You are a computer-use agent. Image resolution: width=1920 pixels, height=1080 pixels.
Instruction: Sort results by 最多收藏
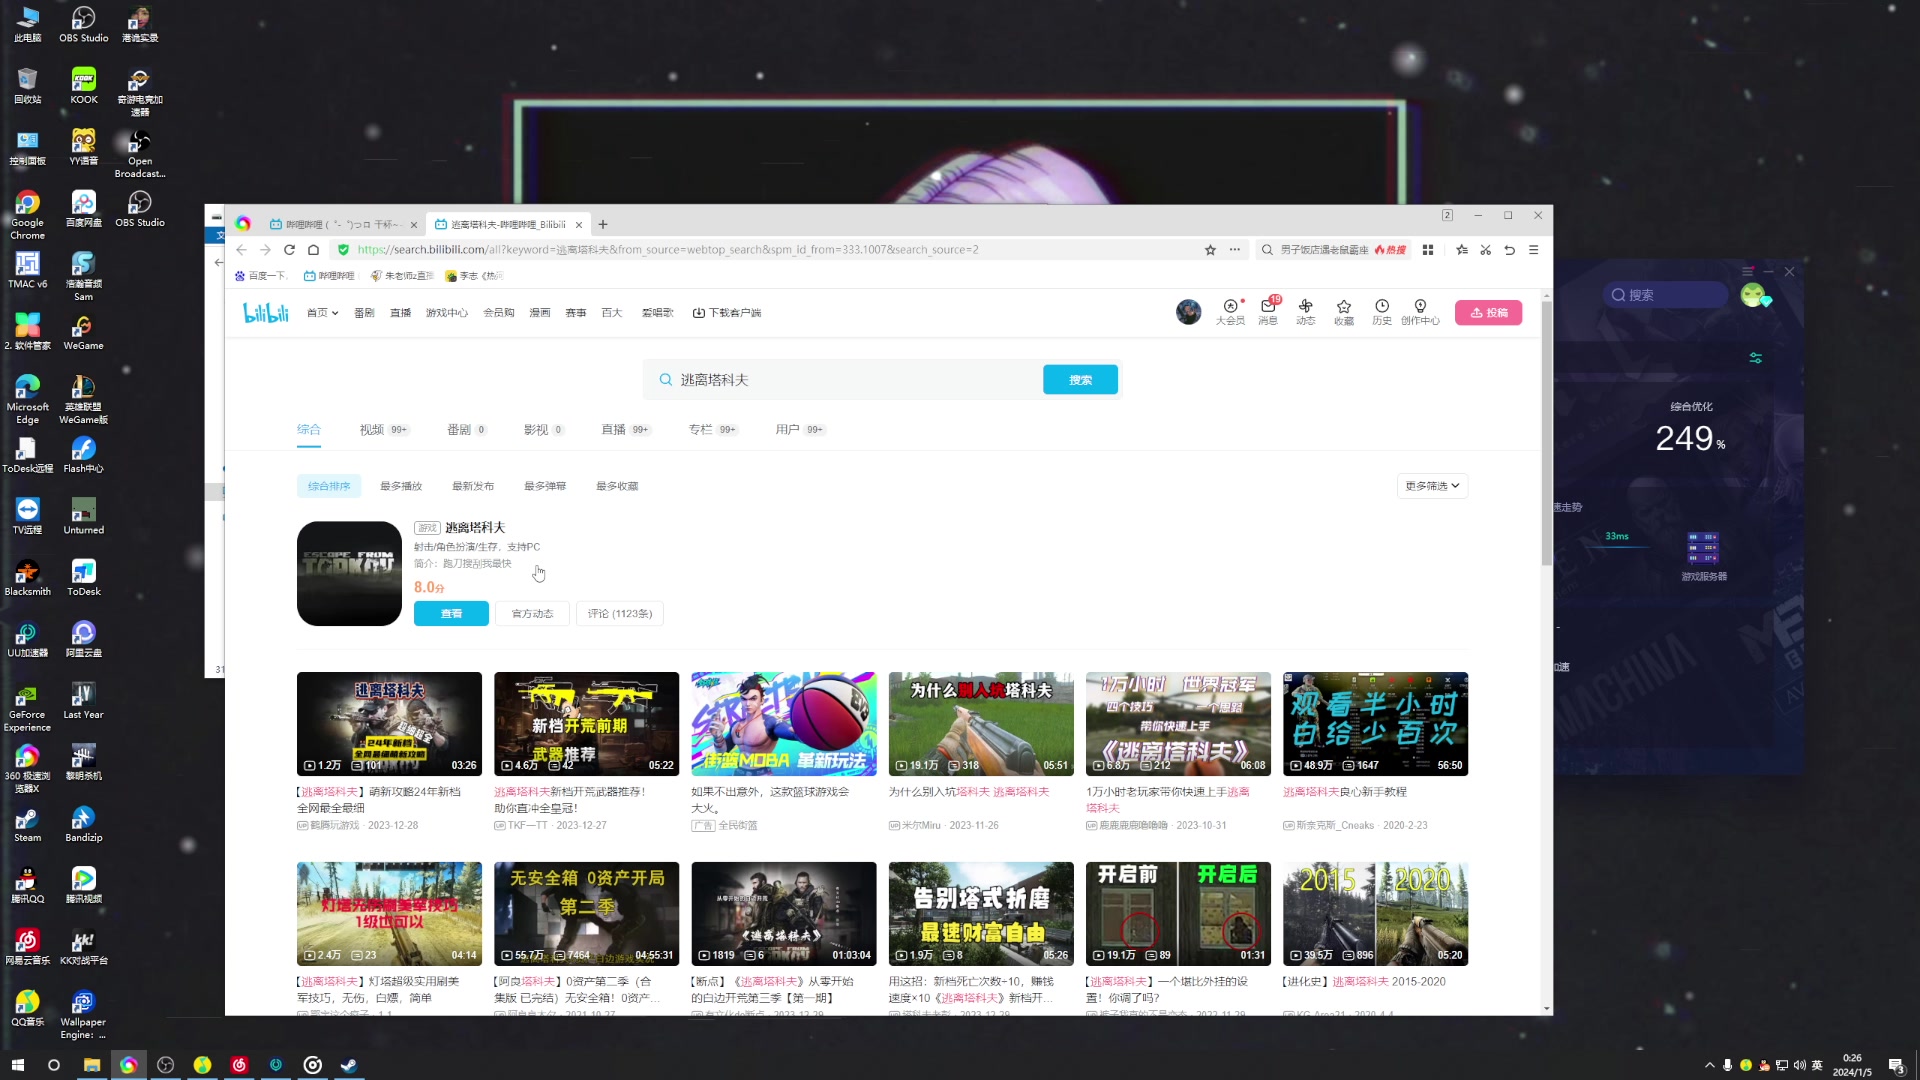point(617,486)
